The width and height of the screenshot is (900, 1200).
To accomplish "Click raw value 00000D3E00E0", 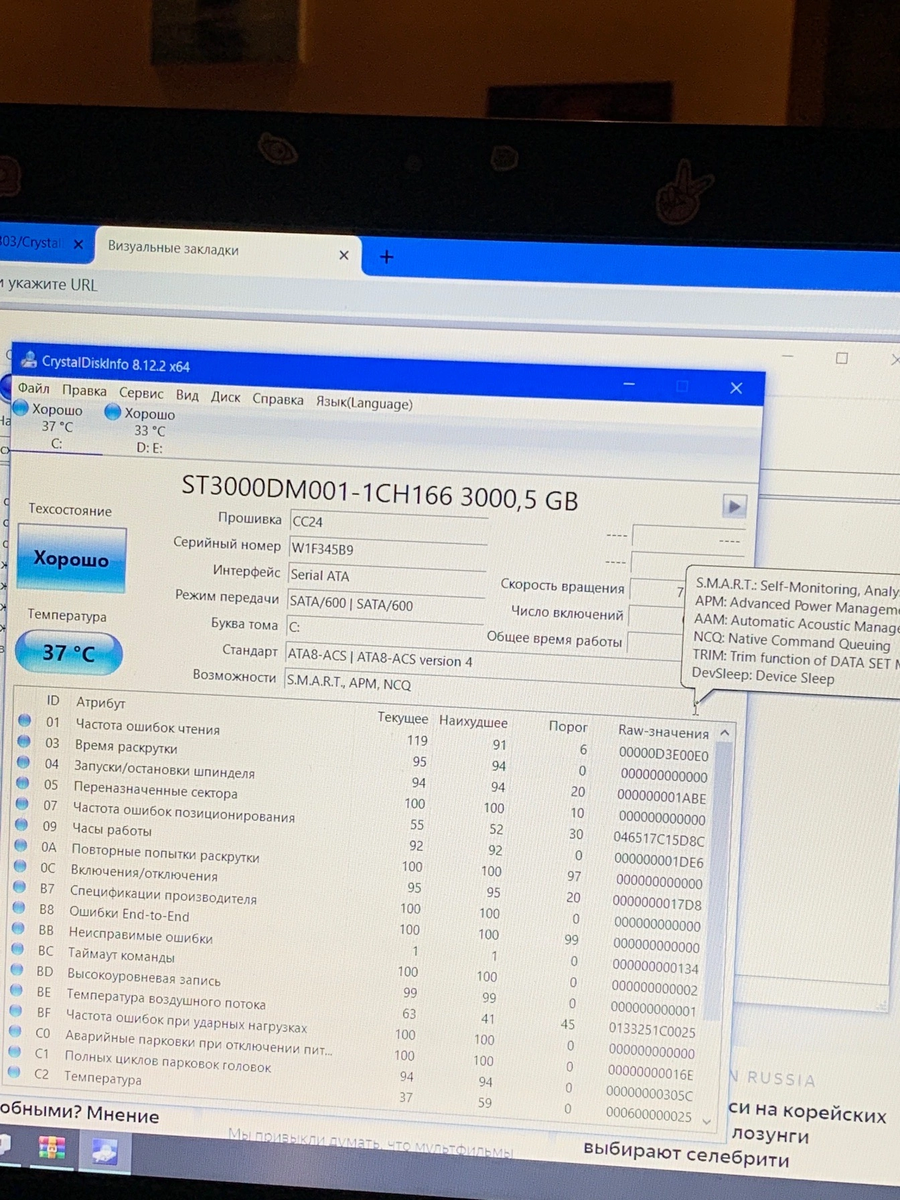I will (664, 755).
